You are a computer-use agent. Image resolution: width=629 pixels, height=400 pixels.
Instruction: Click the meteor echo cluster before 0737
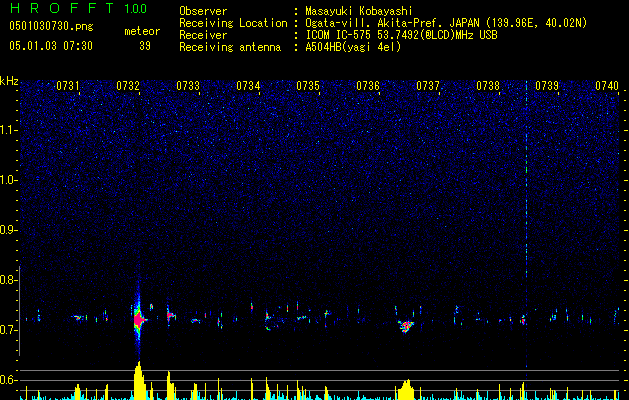(x=406, y=325)
